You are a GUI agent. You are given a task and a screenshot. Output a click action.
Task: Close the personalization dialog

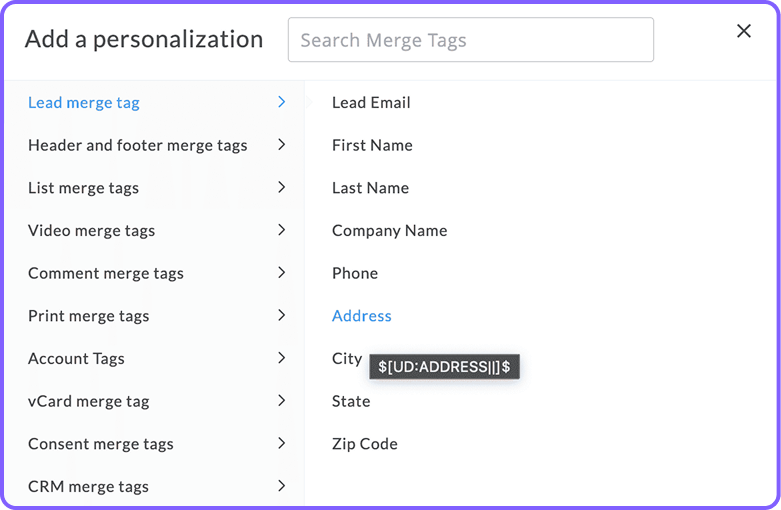(744, 31)
